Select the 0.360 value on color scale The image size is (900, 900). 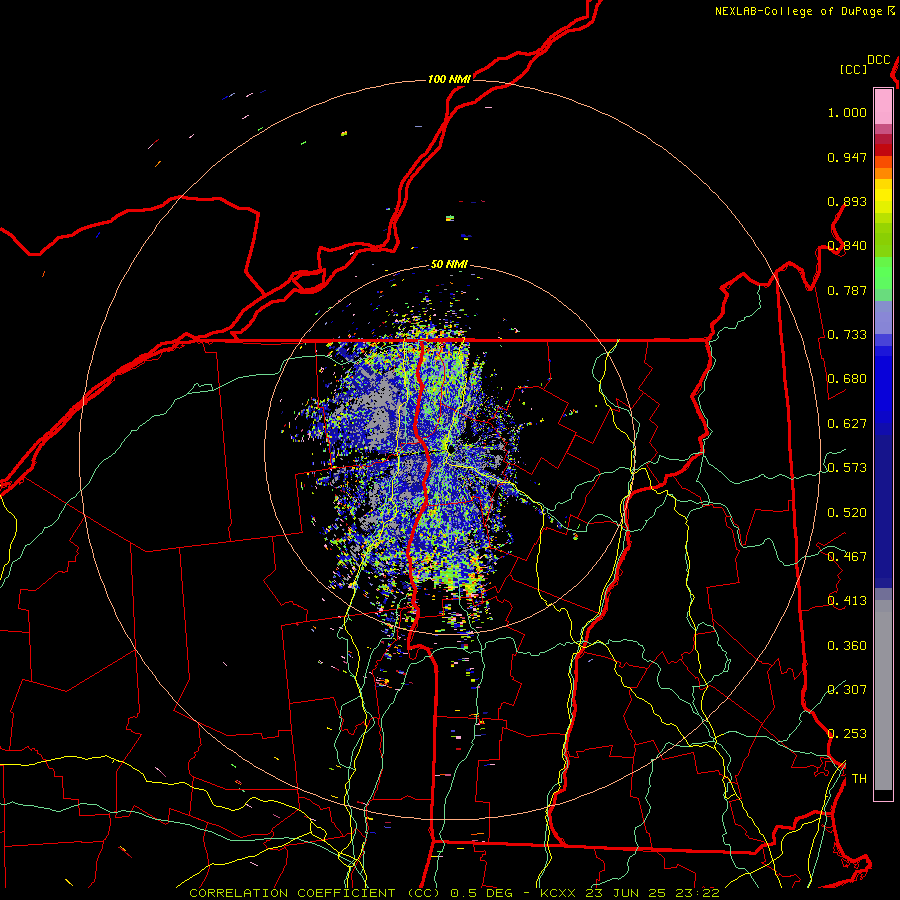(x=847, y=646)
